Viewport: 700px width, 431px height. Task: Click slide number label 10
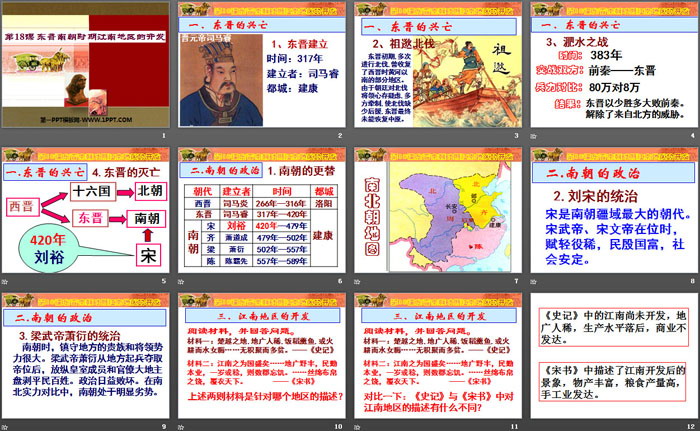(338, 427)
